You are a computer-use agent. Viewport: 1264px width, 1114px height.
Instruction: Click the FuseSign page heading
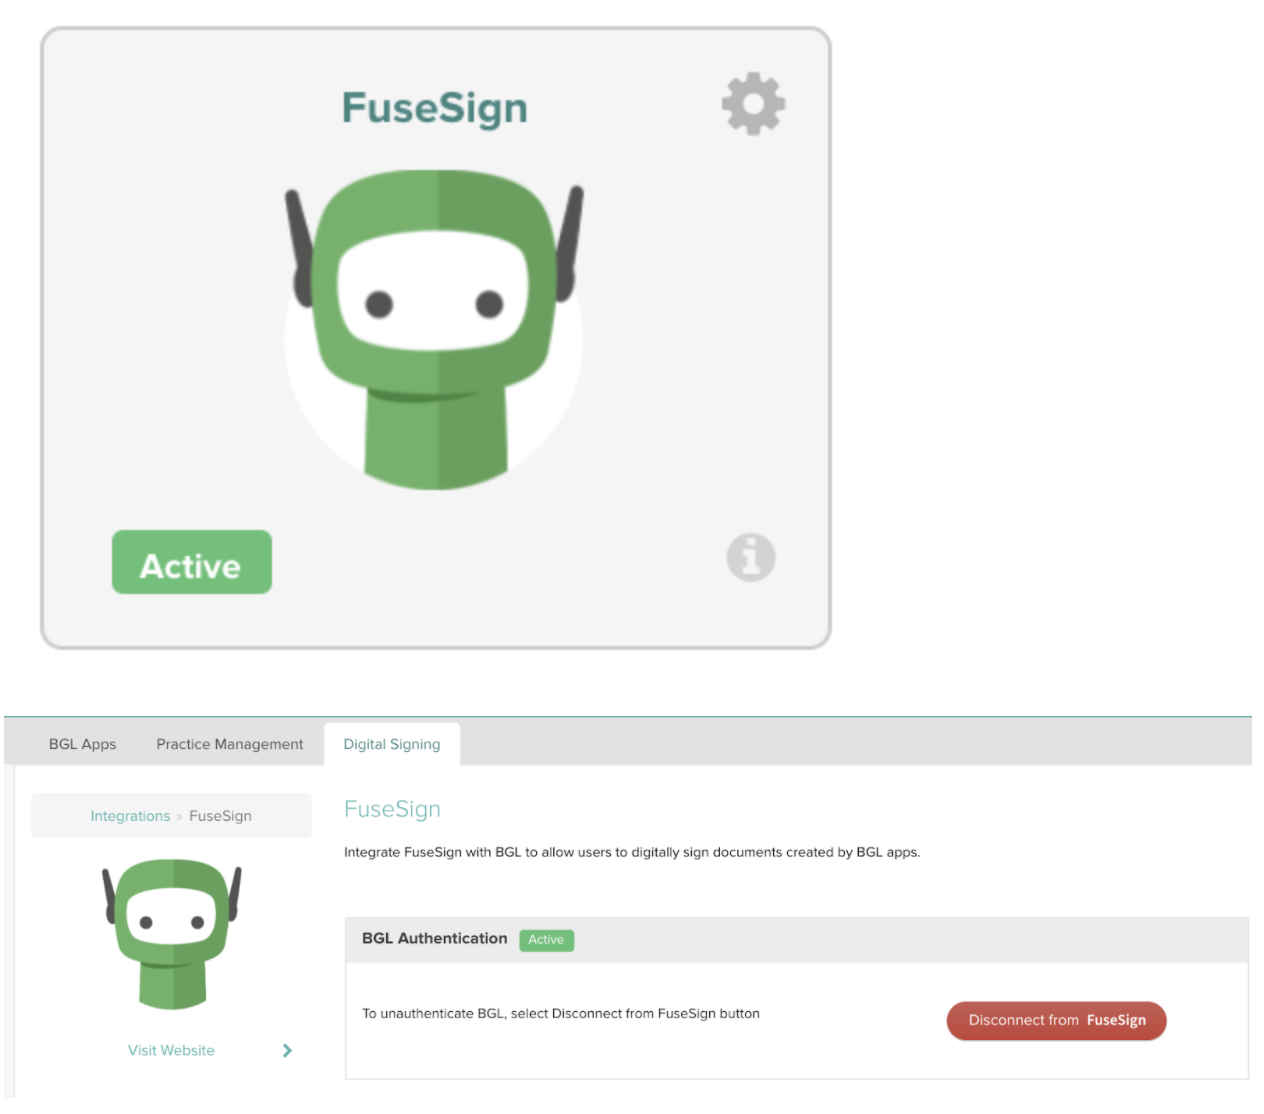(x=392, y=809)
